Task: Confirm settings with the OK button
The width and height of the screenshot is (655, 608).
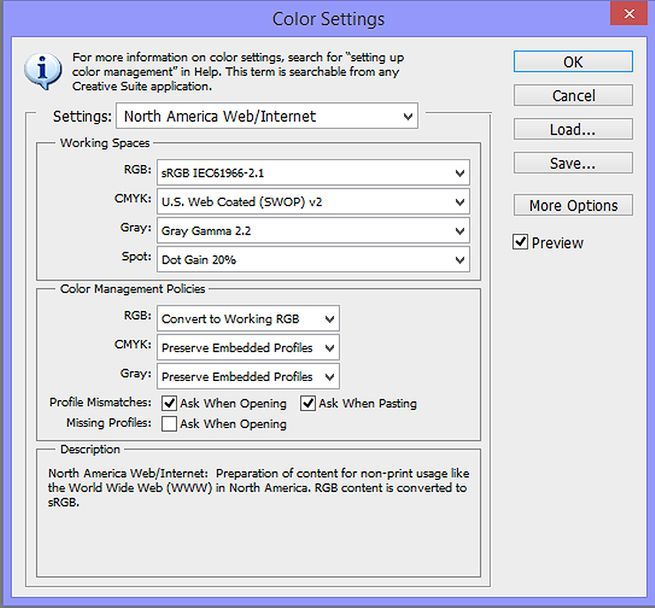Action: [573, 62]
